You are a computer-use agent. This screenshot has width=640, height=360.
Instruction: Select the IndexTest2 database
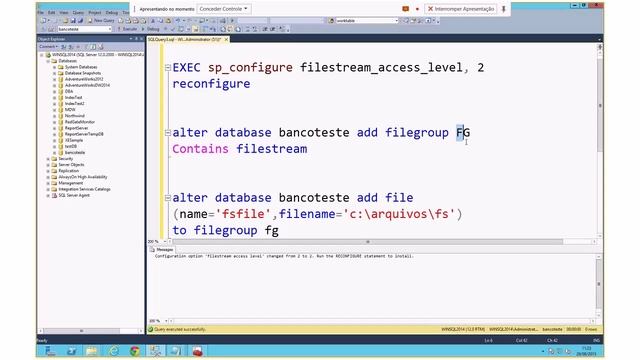click(74, 104)
